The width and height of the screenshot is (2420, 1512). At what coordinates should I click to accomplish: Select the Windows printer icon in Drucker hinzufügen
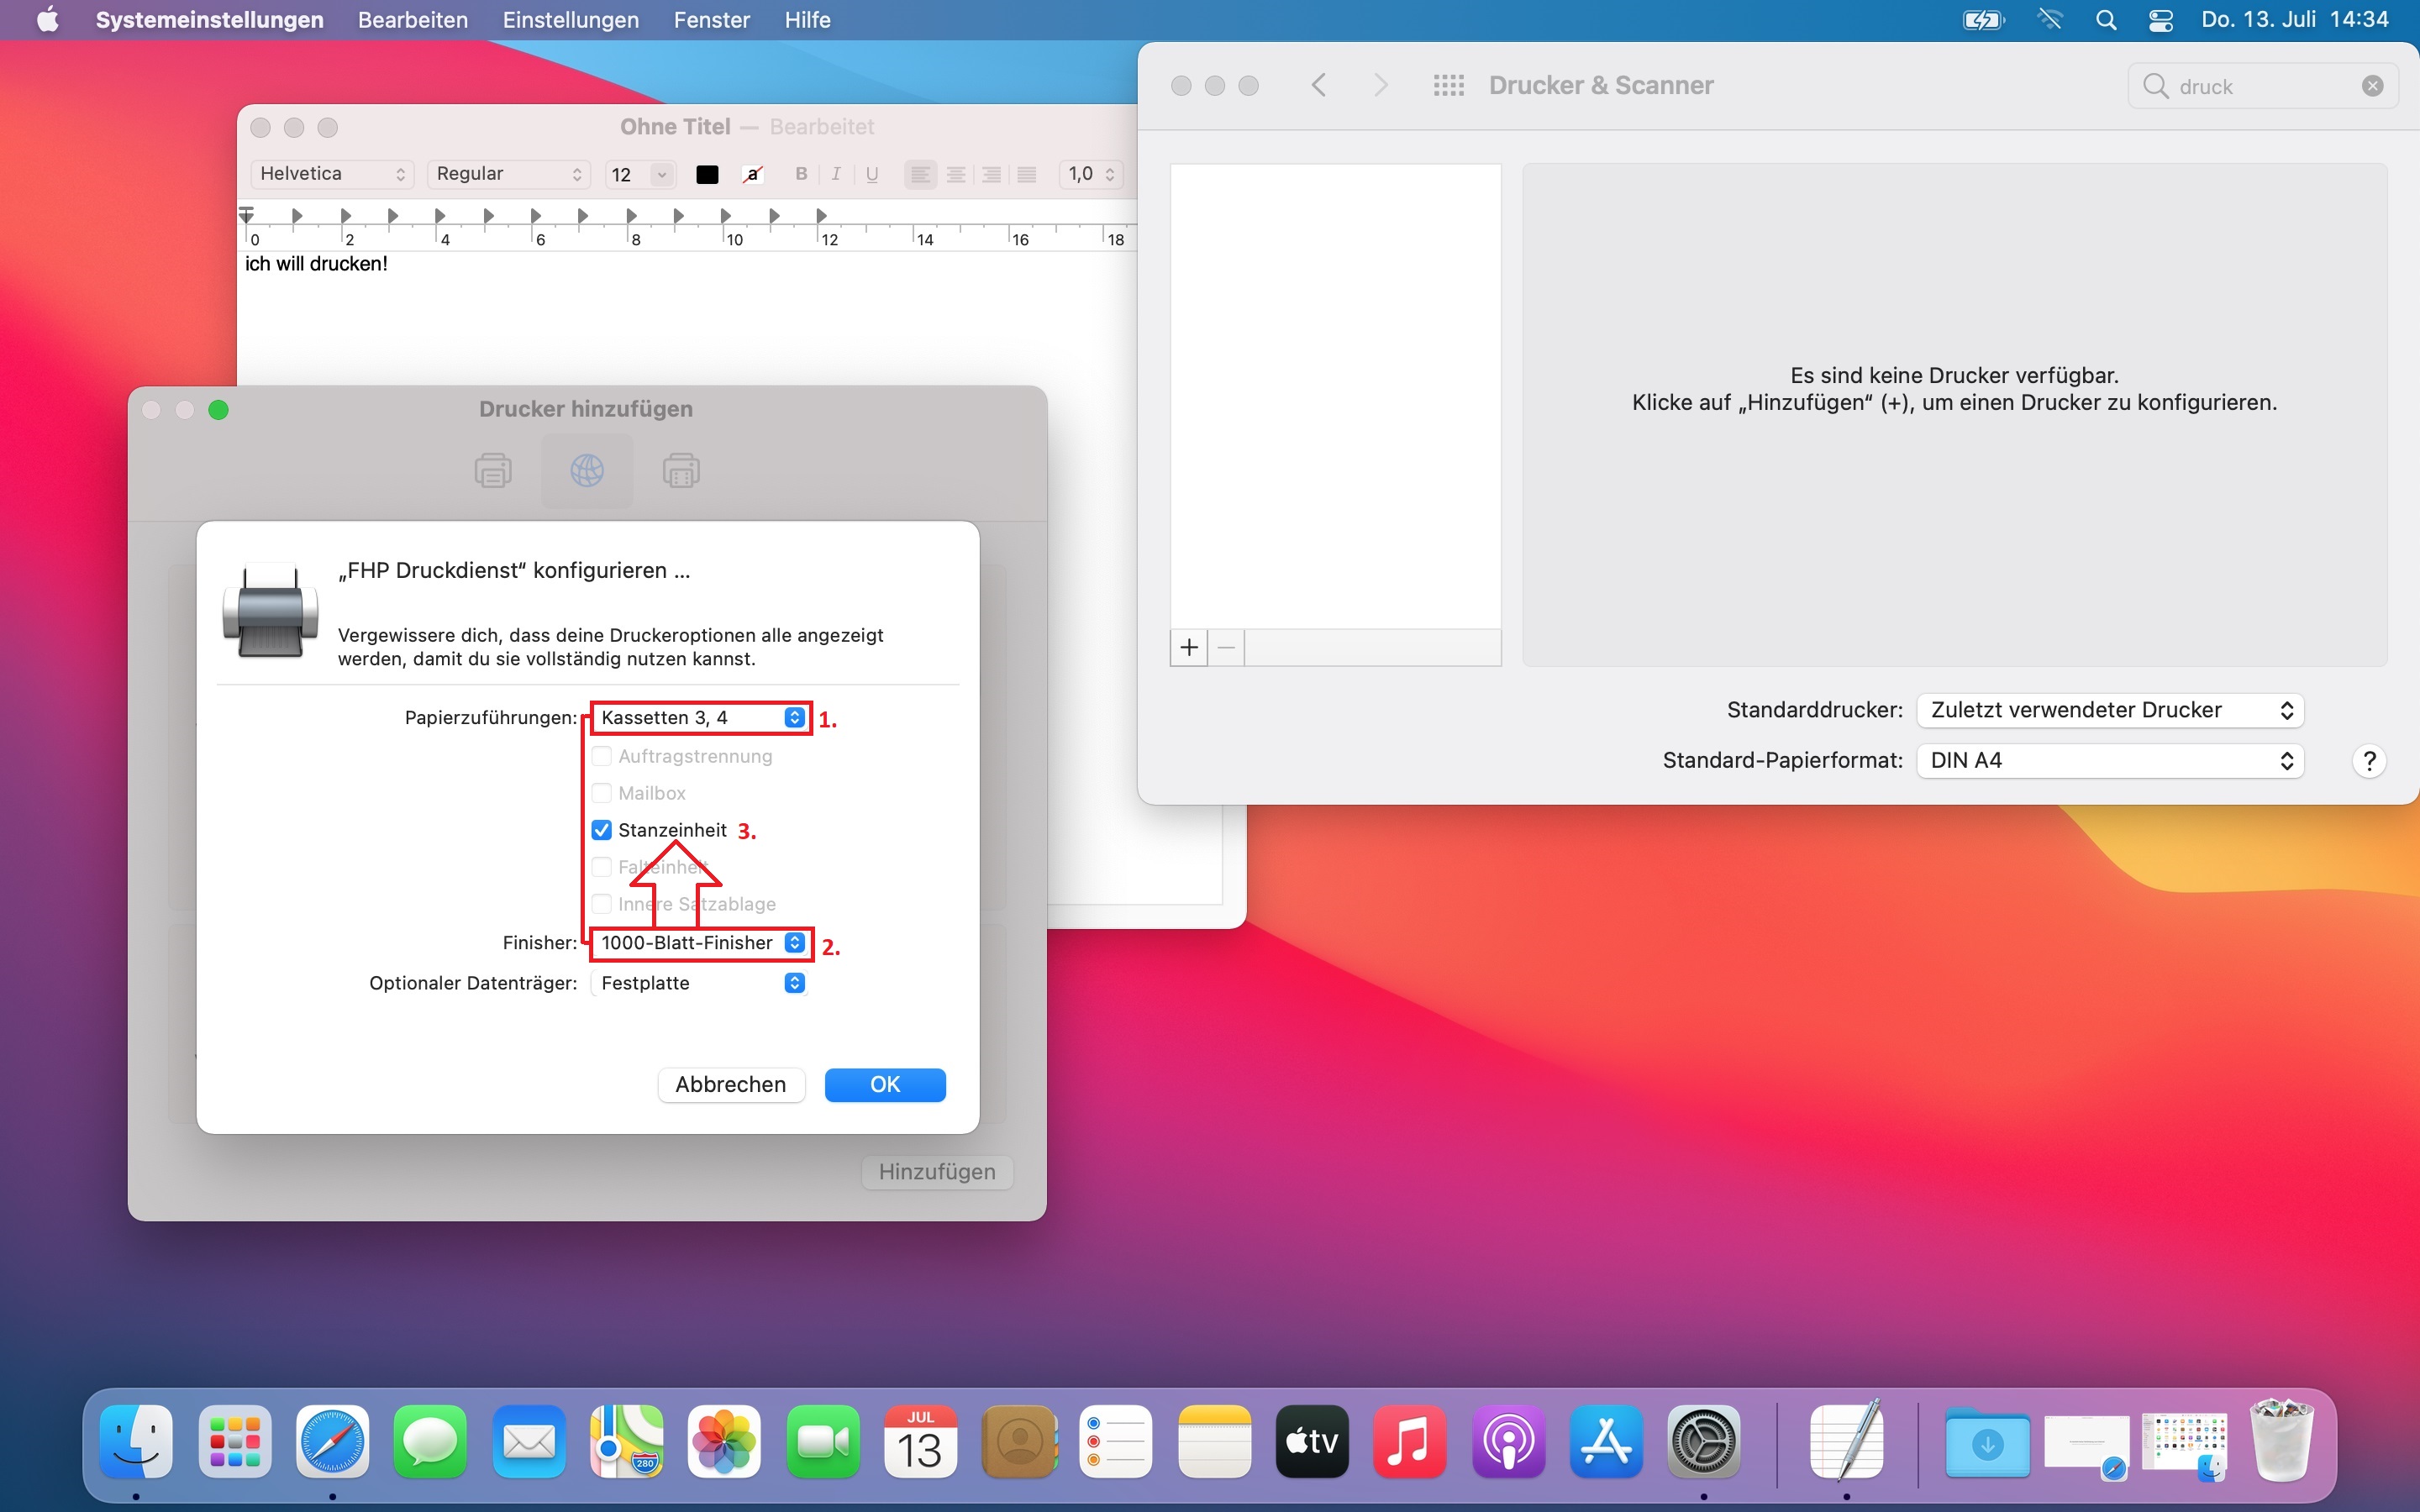coord(681,470)
